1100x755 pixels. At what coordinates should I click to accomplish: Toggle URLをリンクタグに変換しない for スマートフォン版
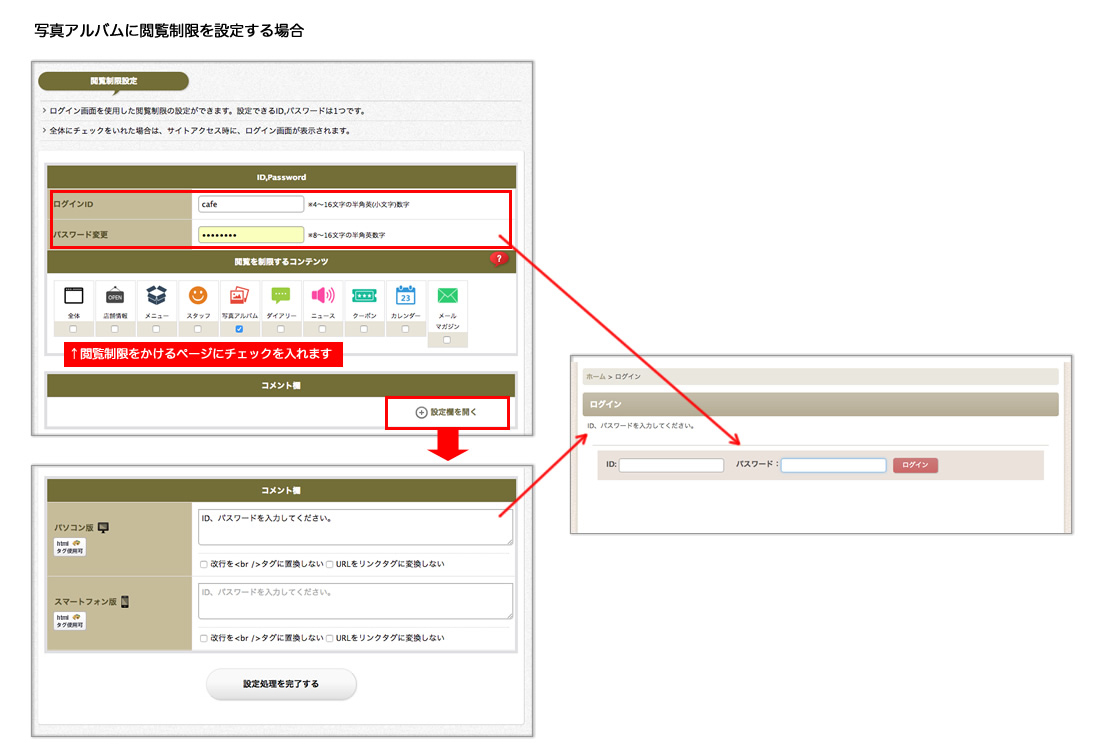coord(330,639)
